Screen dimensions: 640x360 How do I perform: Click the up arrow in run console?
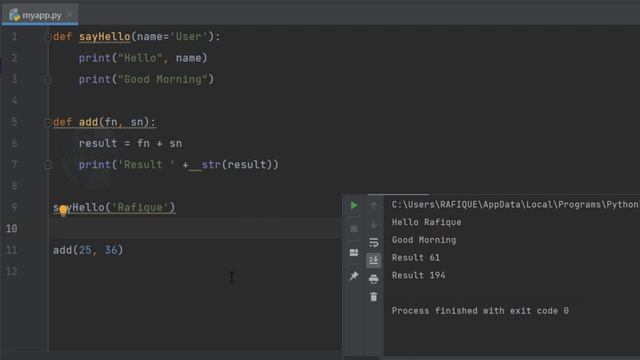point(373,206)
